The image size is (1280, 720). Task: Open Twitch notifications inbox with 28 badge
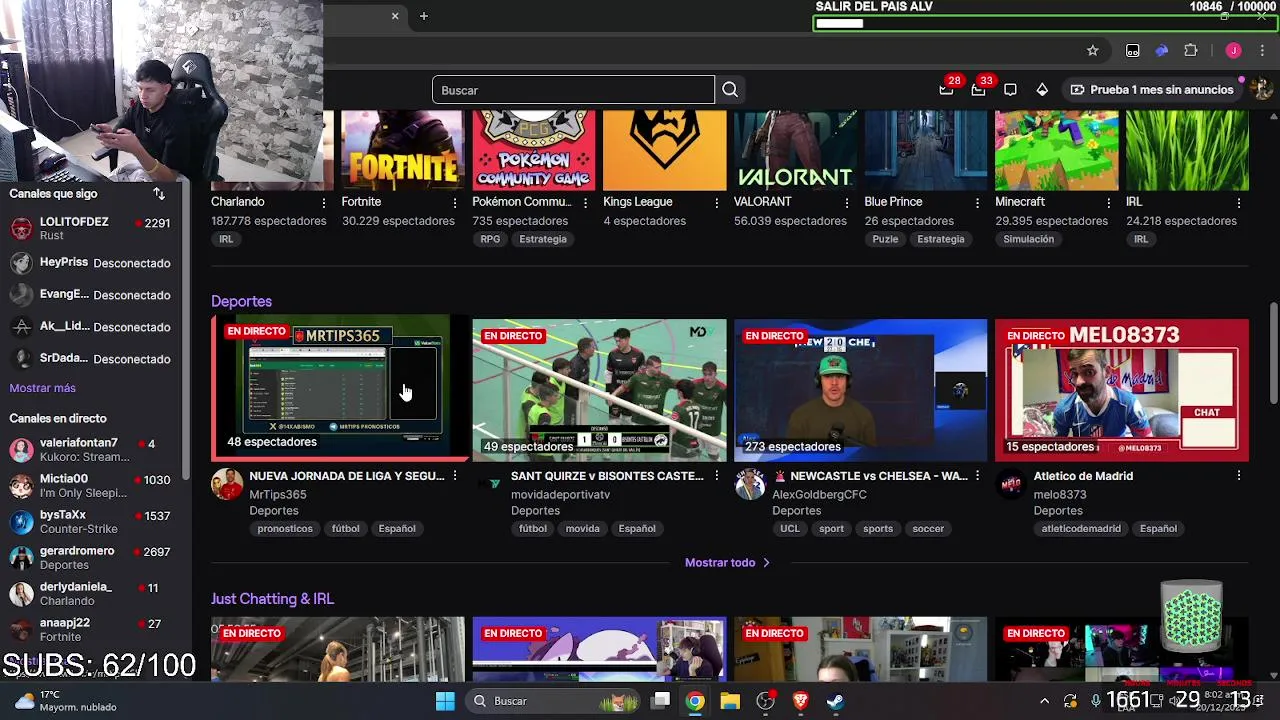coord(946,90)
